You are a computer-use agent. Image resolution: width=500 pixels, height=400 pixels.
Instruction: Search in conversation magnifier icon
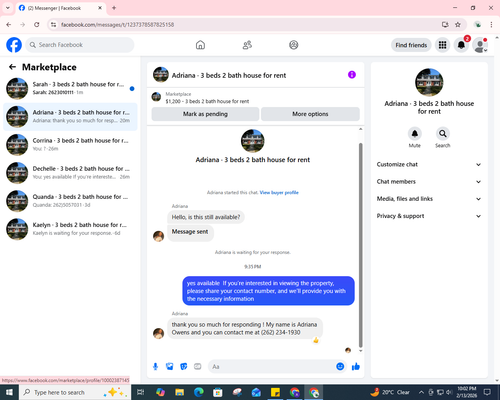click(443, 134)
